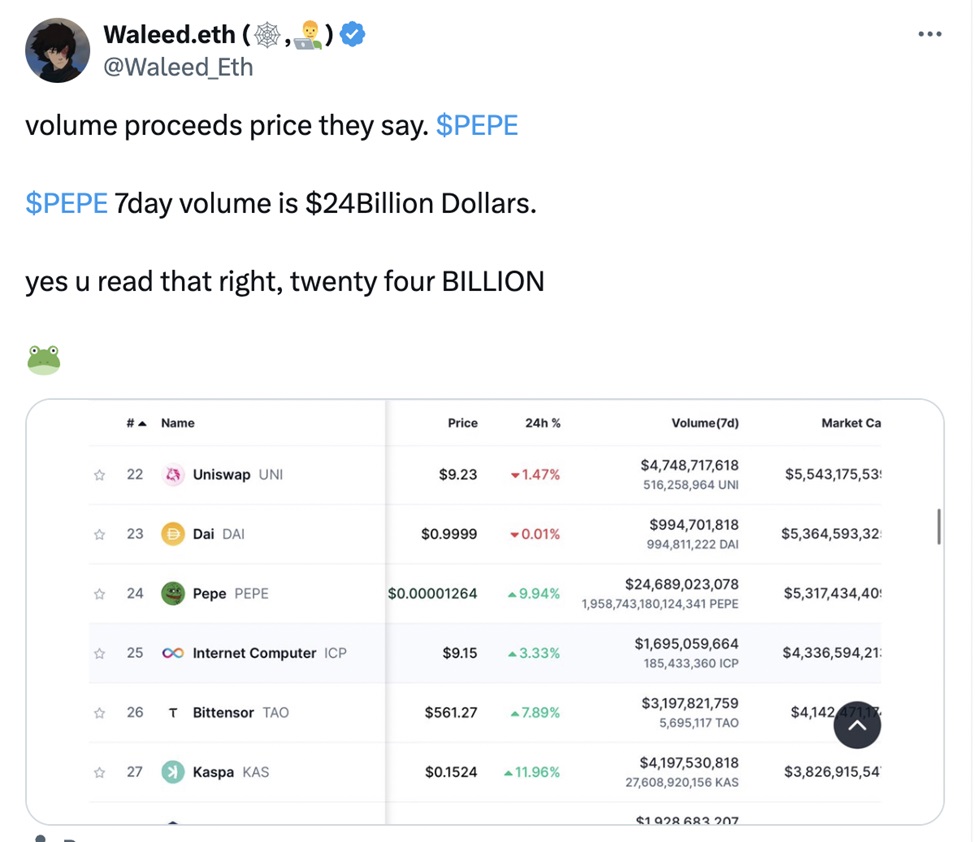Viewport: 975px width, 842px height.
Task: Toggle watchlist star for Kaspa
Action: 99,772
